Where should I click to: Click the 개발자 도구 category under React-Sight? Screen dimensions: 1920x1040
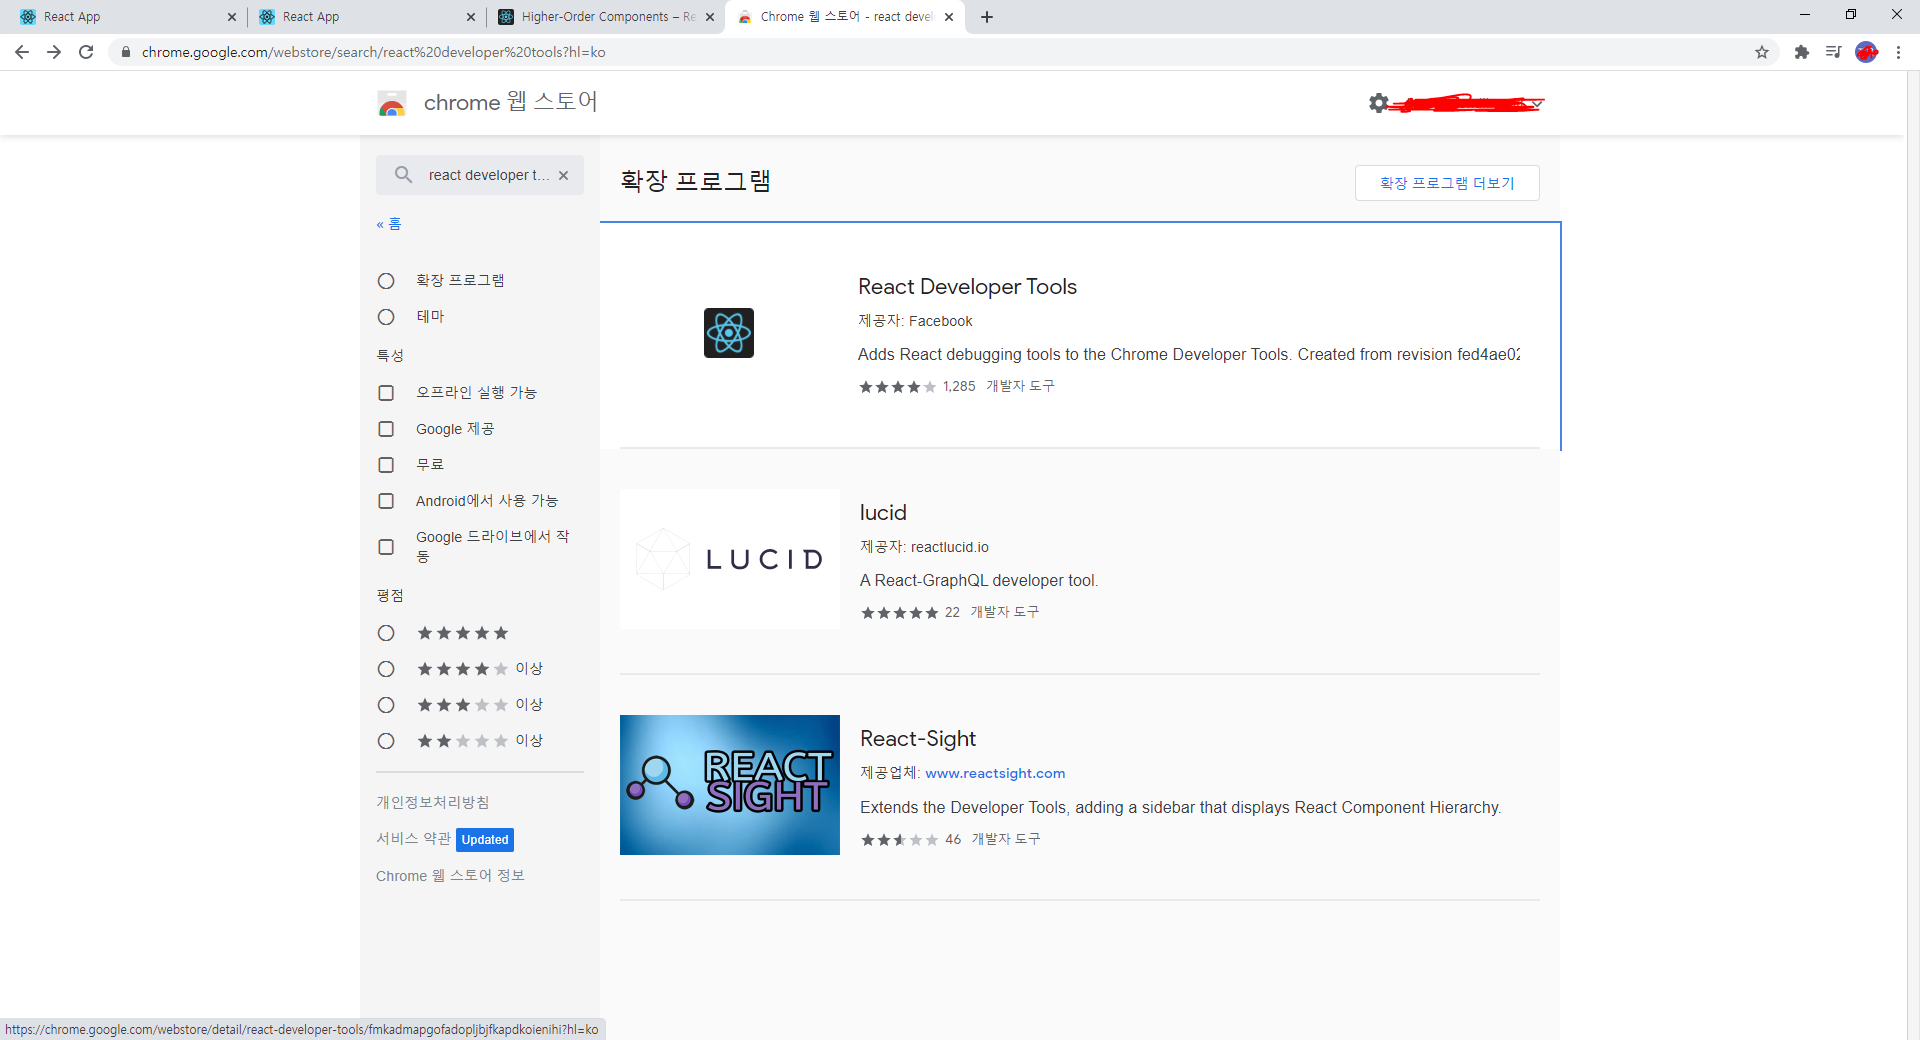point(1006,839)
